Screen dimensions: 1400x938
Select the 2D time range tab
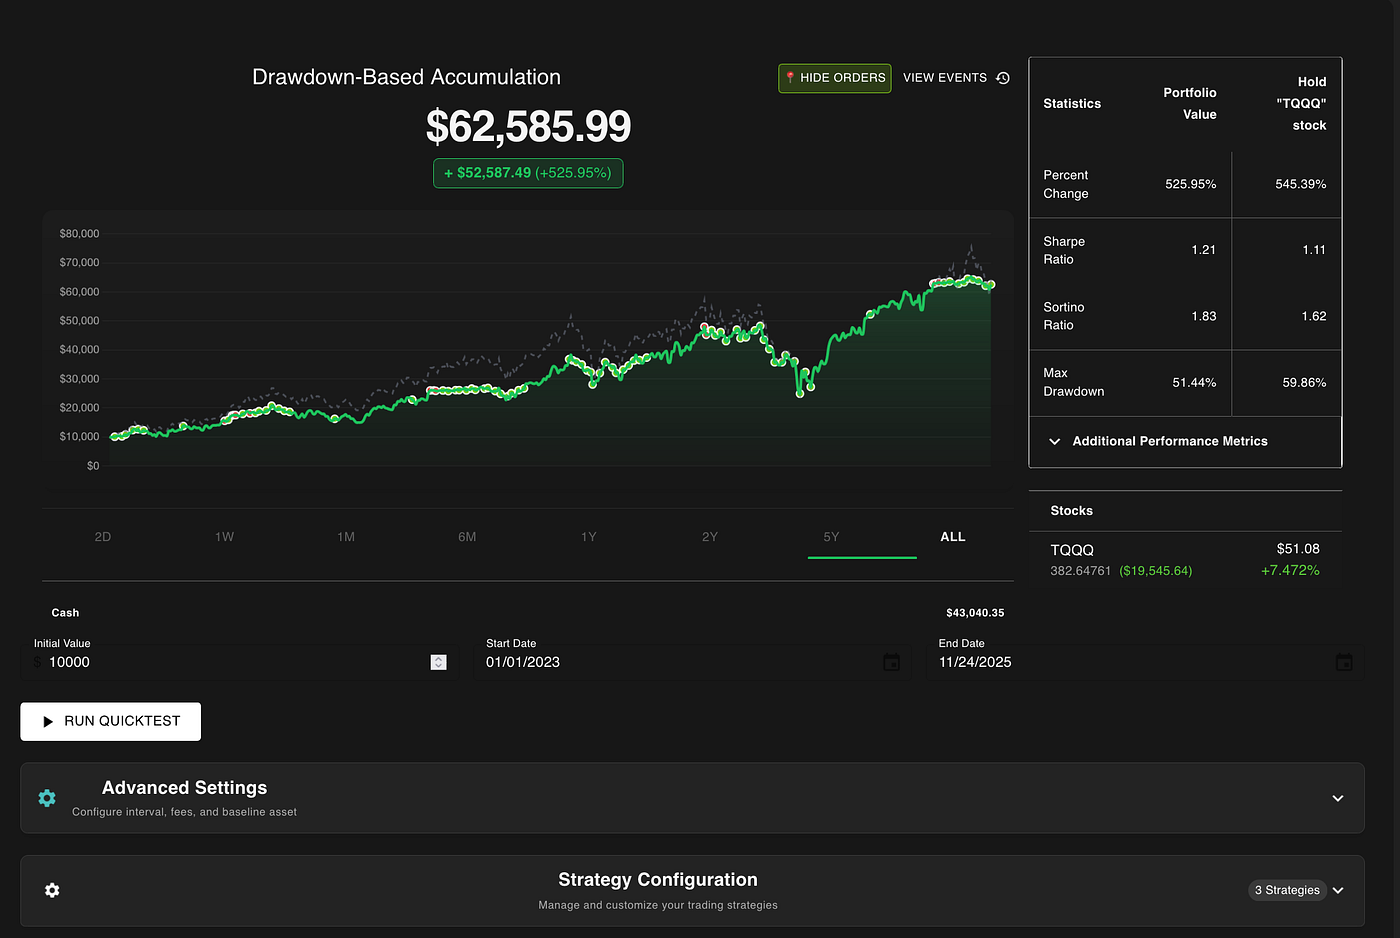pyautogui.click(x=103, y=537)
